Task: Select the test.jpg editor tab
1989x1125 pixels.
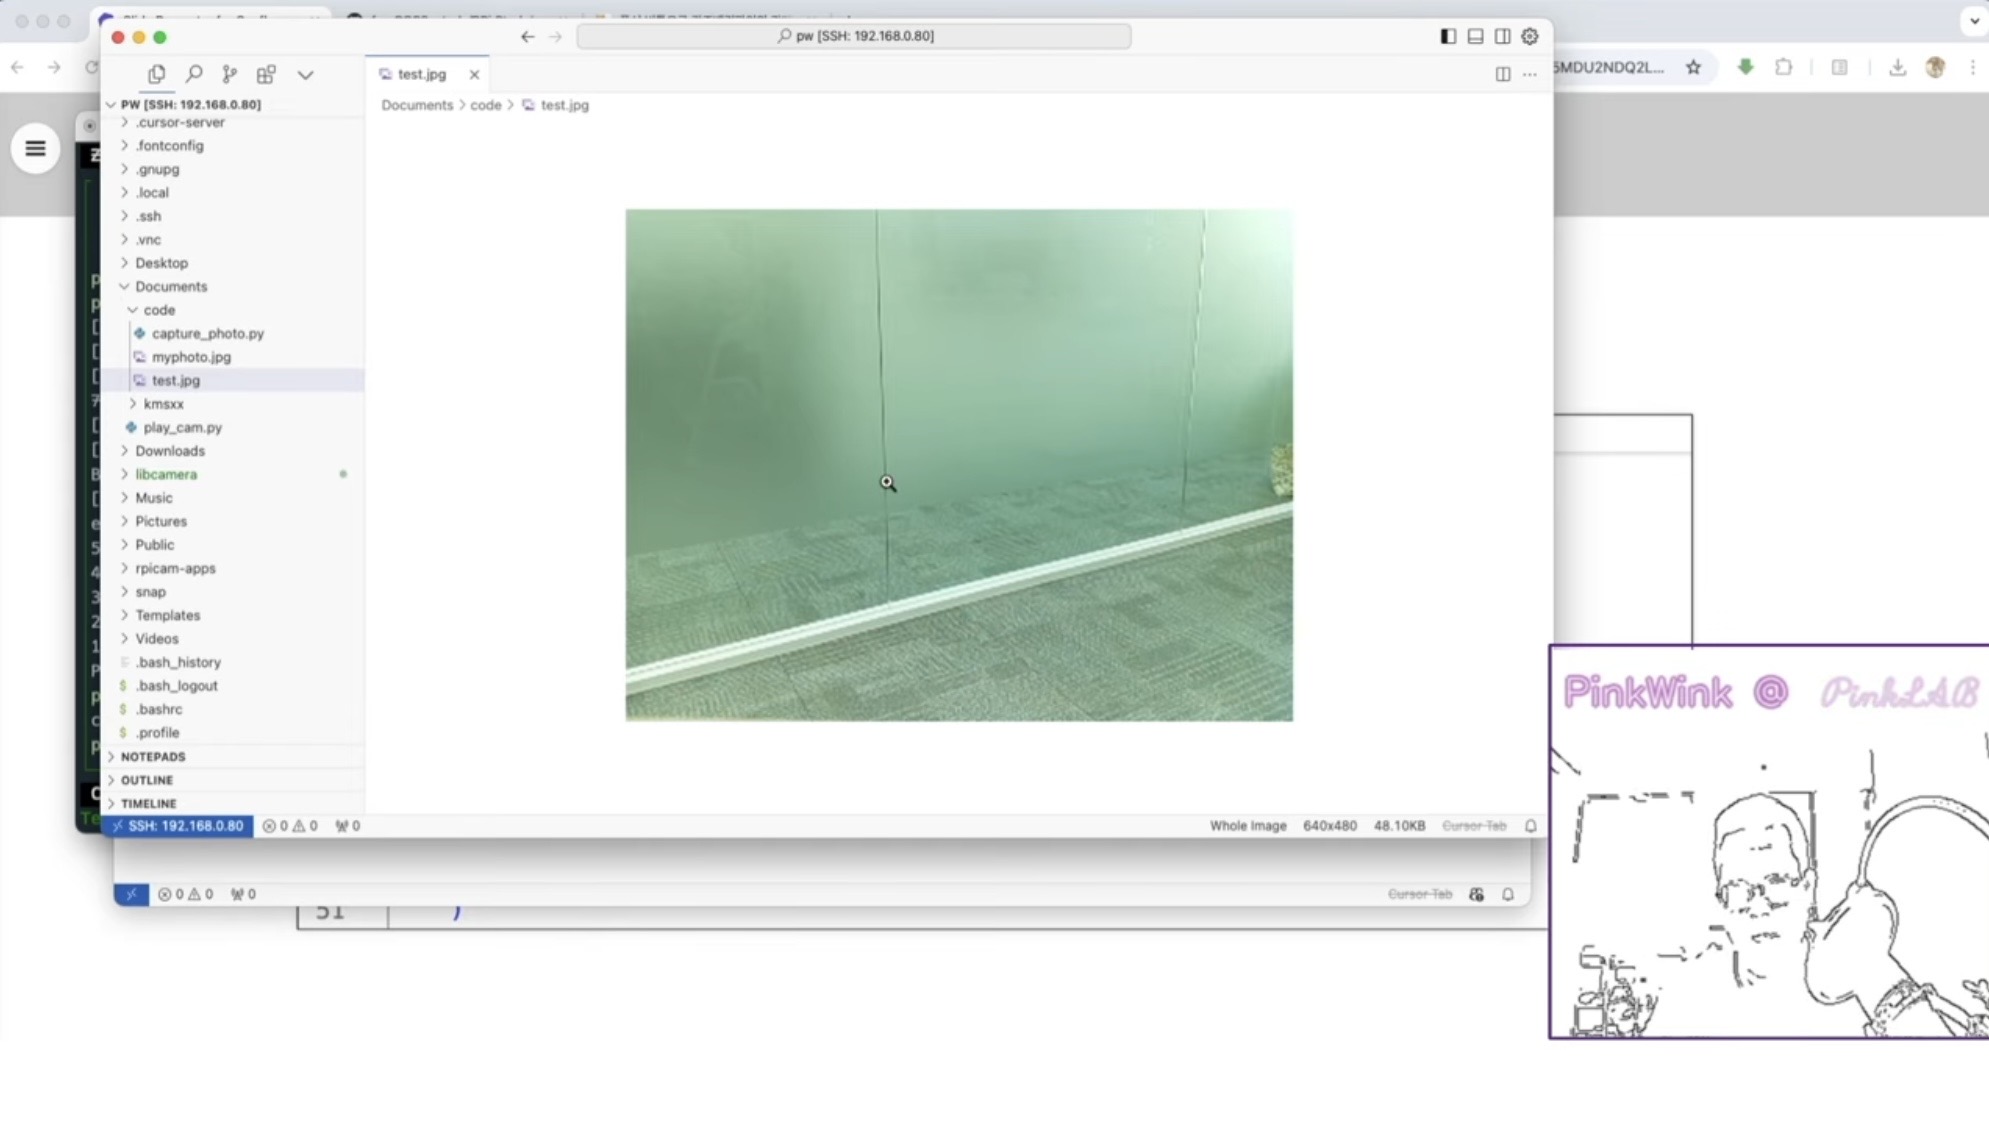Action: (421, 74)
